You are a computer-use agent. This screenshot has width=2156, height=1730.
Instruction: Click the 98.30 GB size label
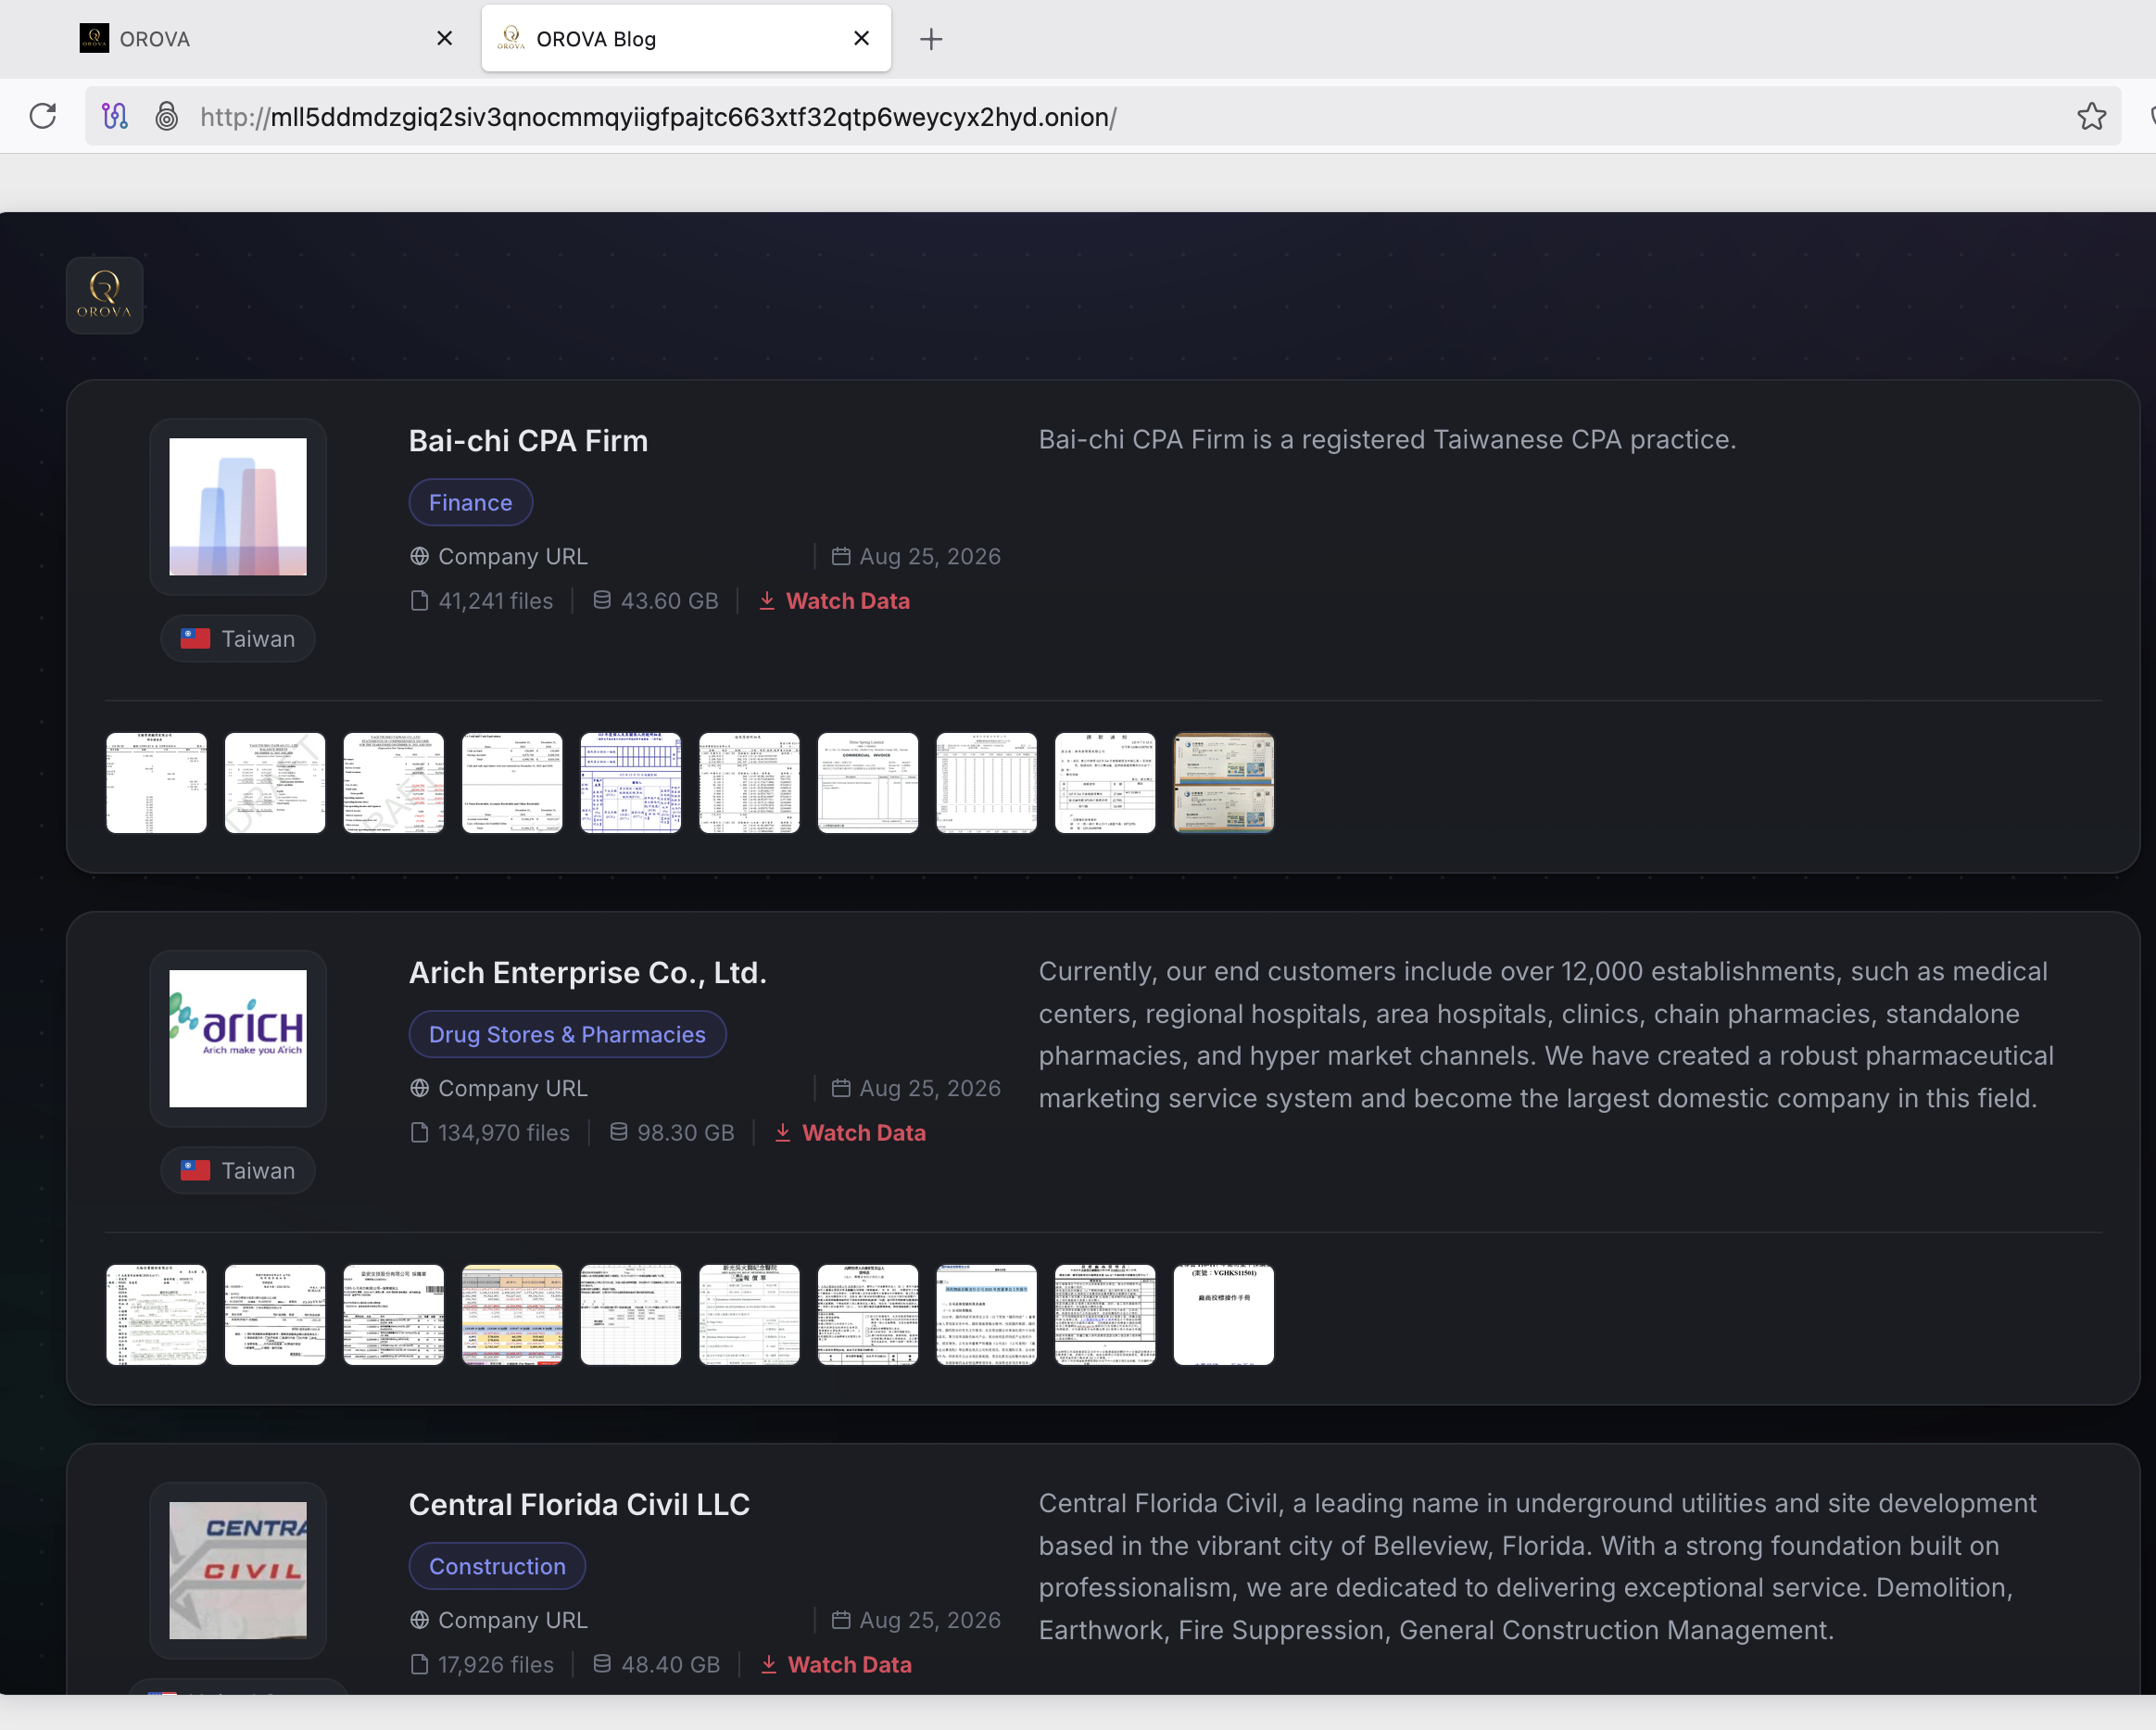click(672, 1133)
